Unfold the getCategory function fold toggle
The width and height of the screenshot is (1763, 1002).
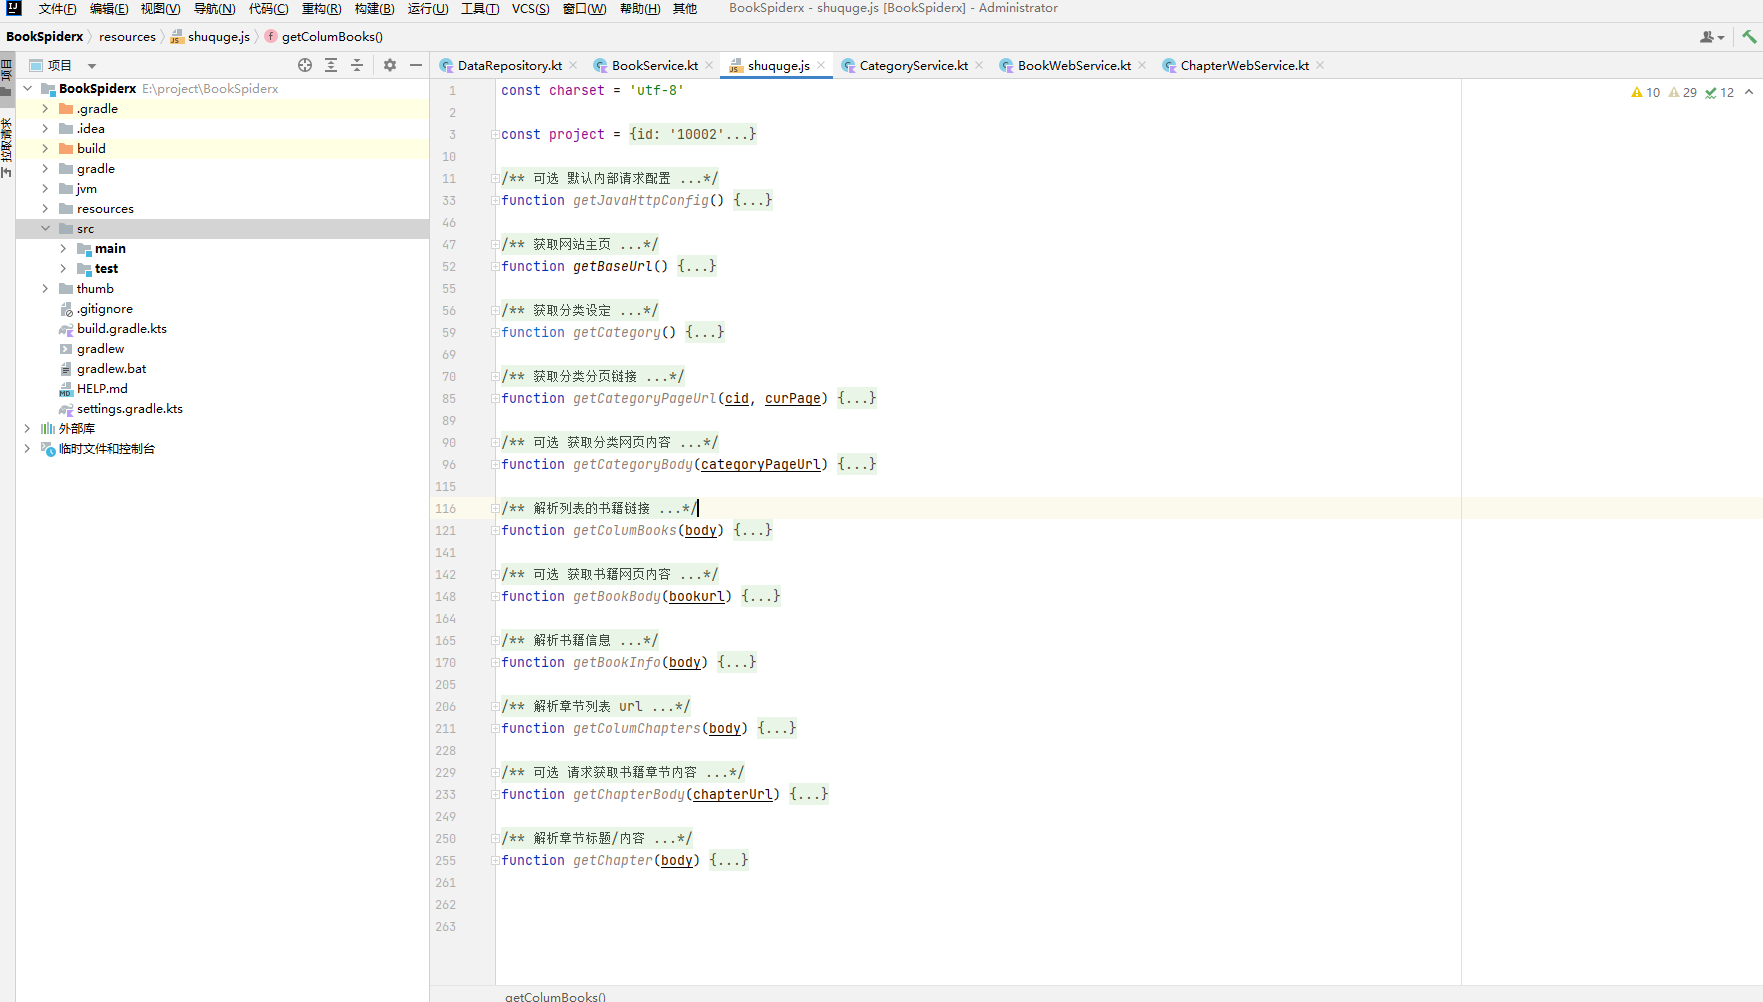[x=495, y=332]
